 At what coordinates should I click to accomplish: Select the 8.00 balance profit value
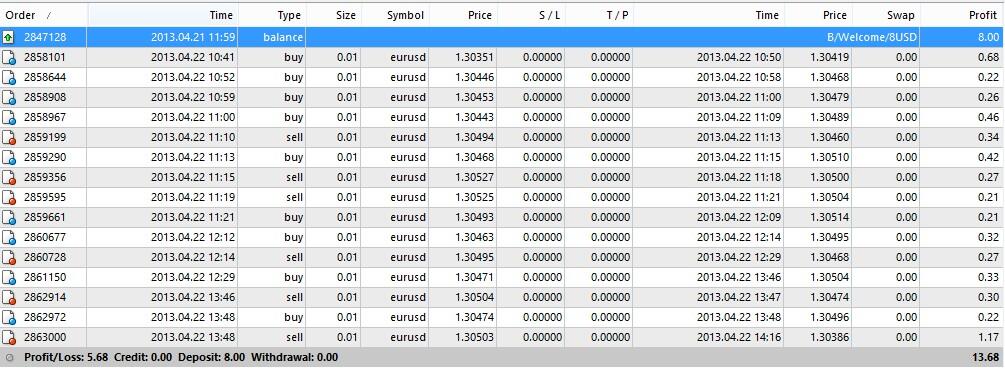(x=988, y=37)
